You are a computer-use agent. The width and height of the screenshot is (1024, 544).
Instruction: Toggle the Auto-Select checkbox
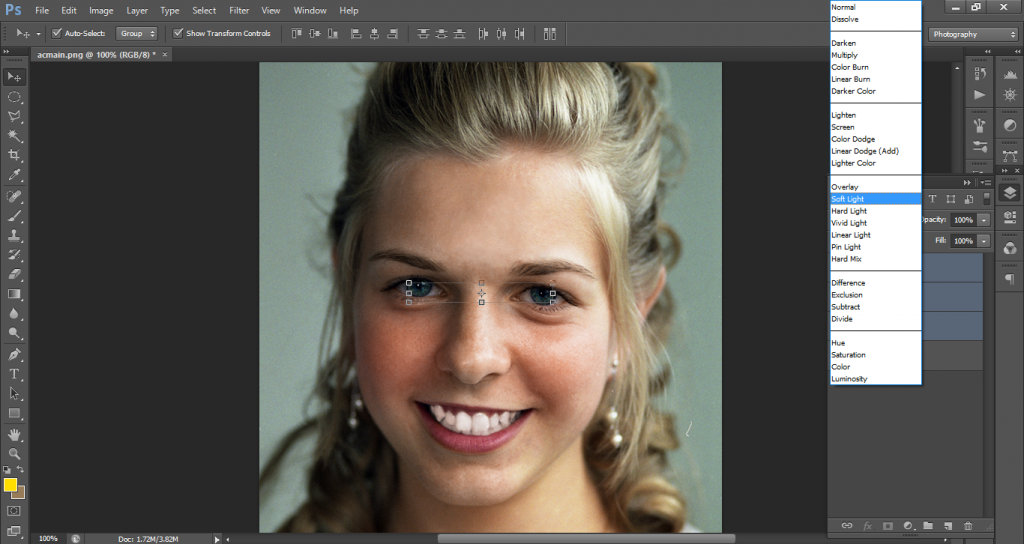[x=57, y=33]
